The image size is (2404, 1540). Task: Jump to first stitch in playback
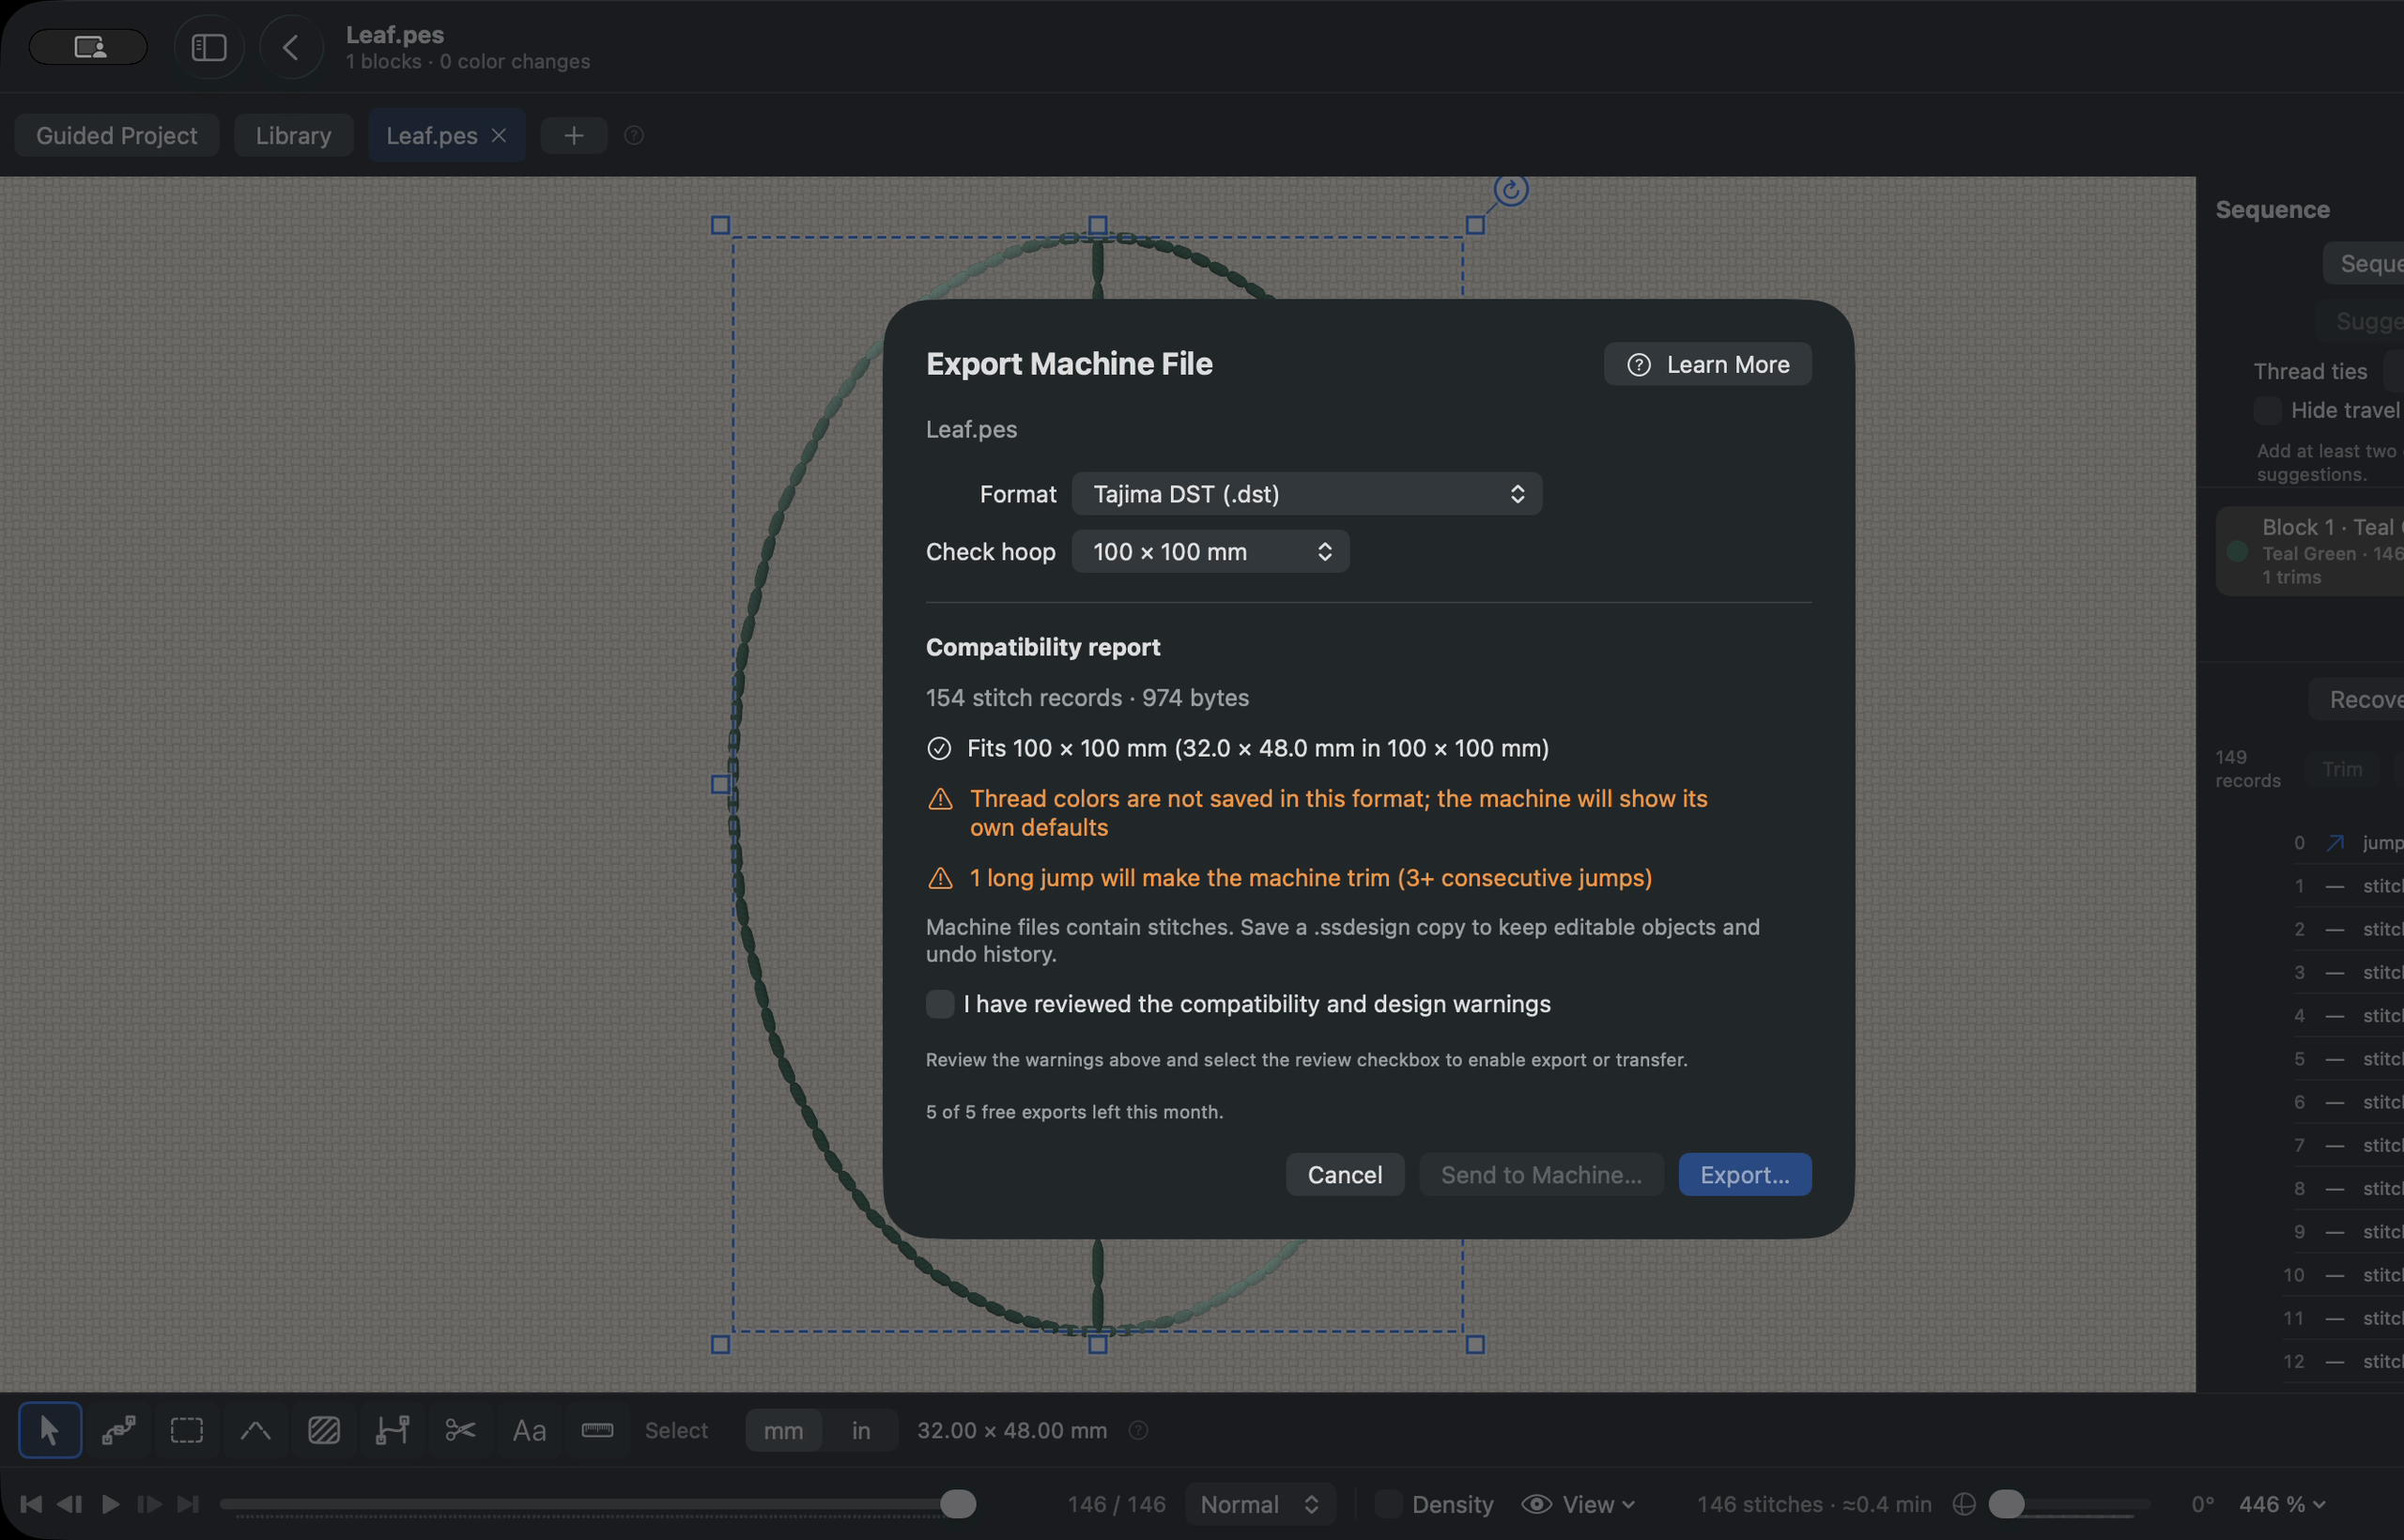point(31,1504)
